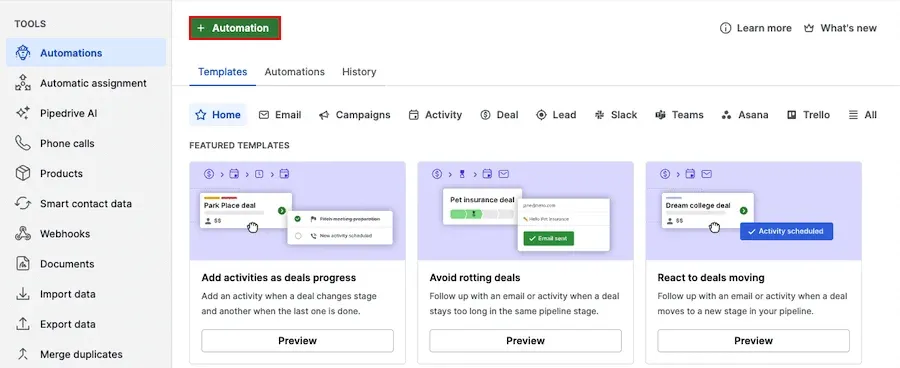This screenshot has width=900, height=368.
Task: Click the Merge duplicates icon
Action: pos(23,354)
